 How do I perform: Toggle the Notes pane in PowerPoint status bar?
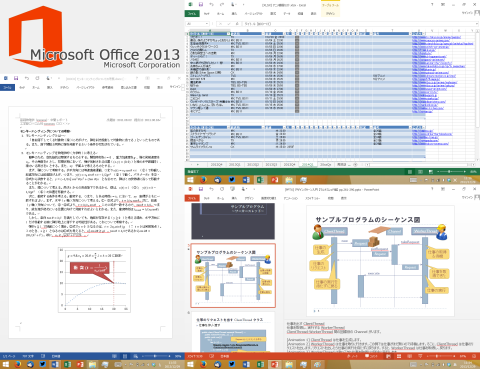pyautogui.click(x=351, y=356)
